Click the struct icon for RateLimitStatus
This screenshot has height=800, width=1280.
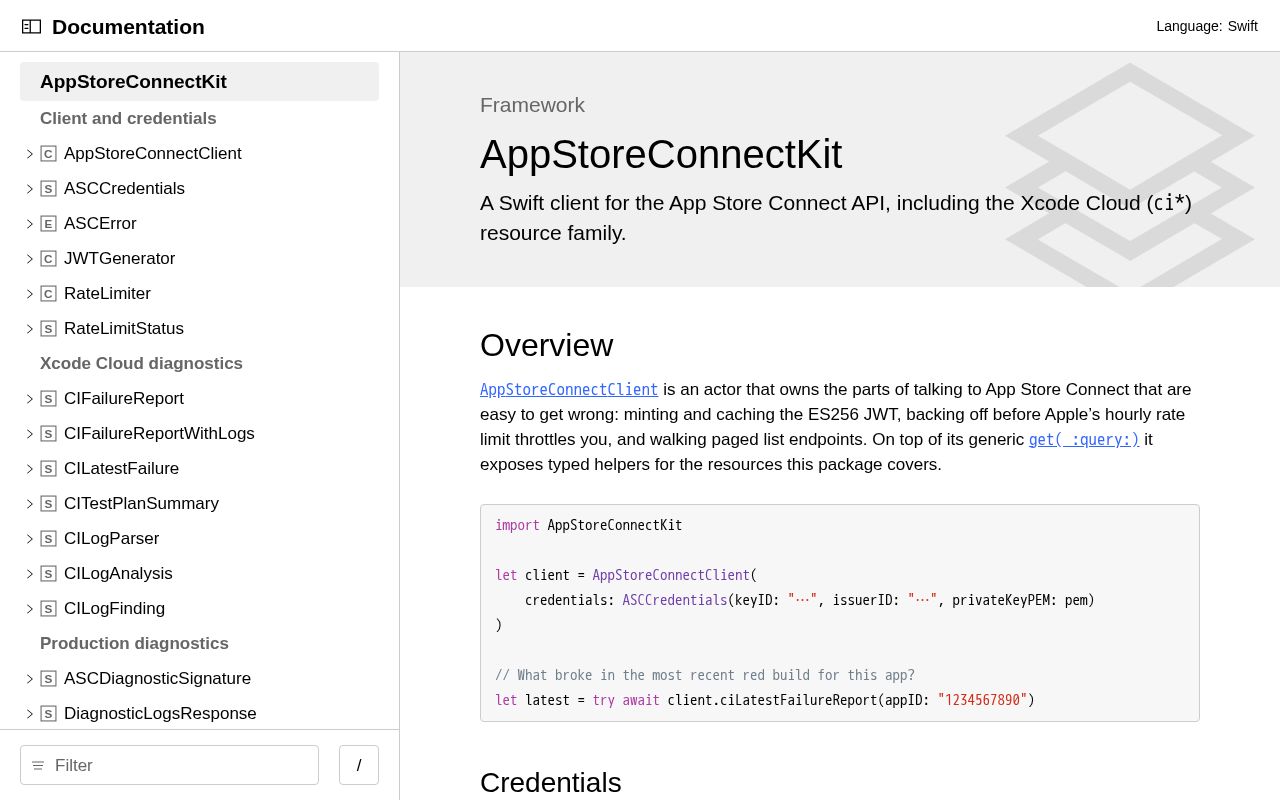[x=48, y=329]
